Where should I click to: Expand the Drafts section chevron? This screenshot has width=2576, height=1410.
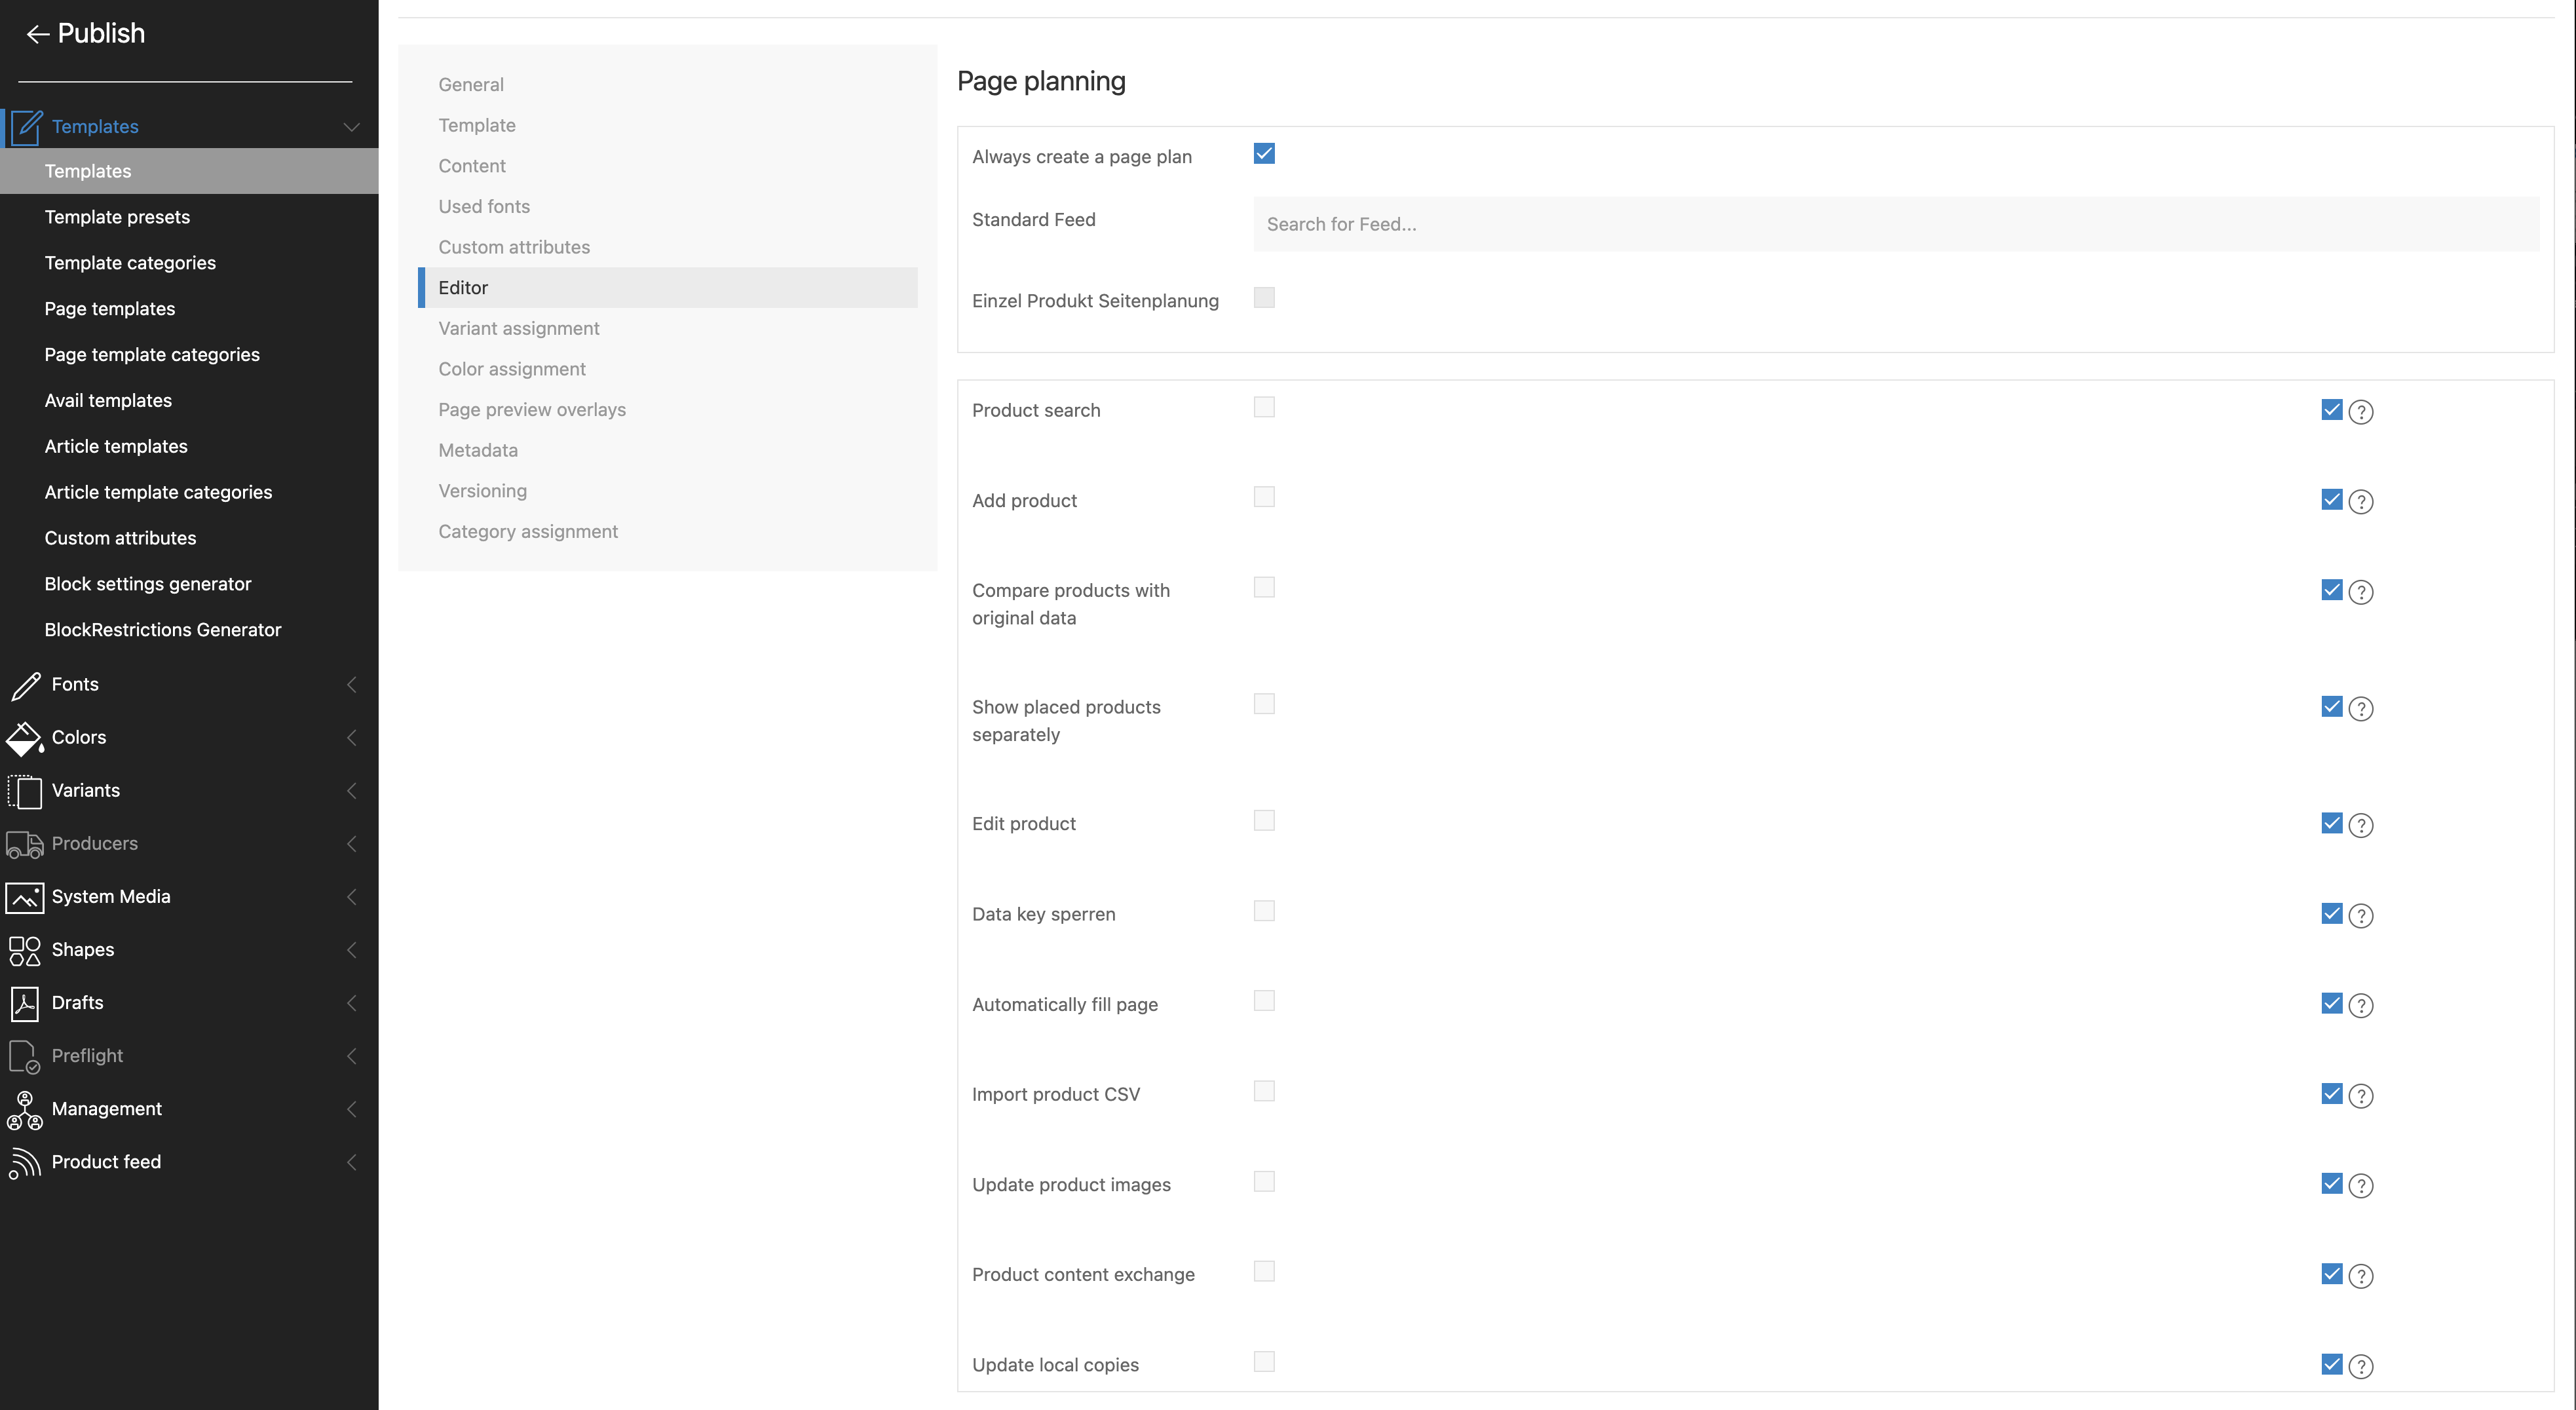(351, 1003)
